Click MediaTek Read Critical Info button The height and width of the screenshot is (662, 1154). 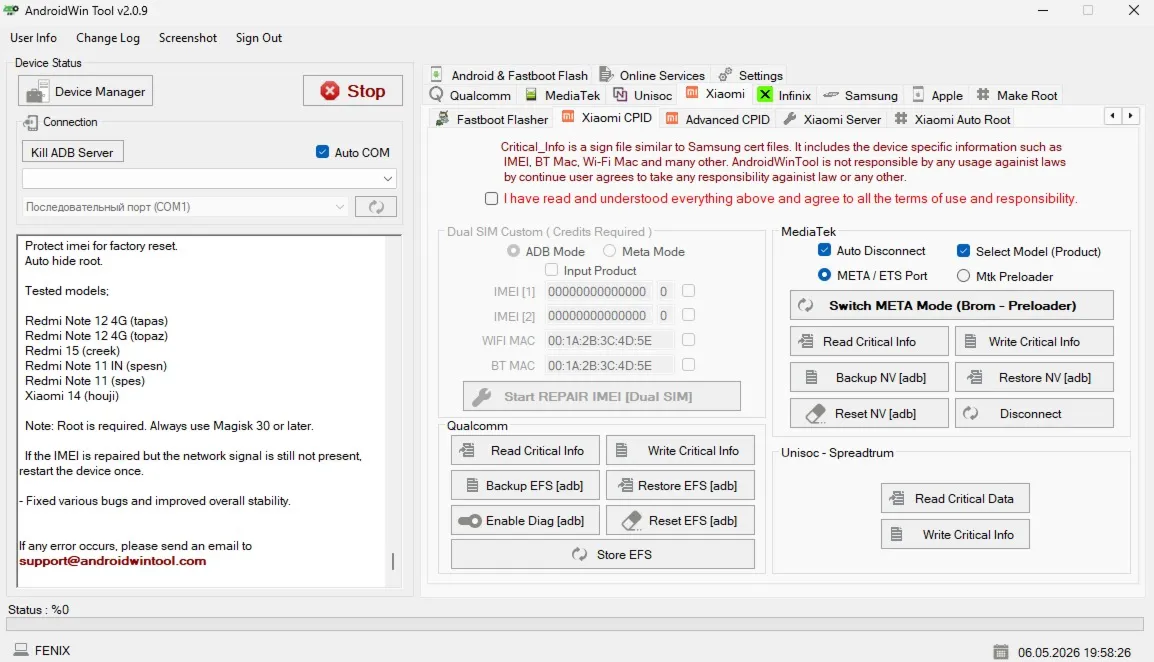[869, 342]
